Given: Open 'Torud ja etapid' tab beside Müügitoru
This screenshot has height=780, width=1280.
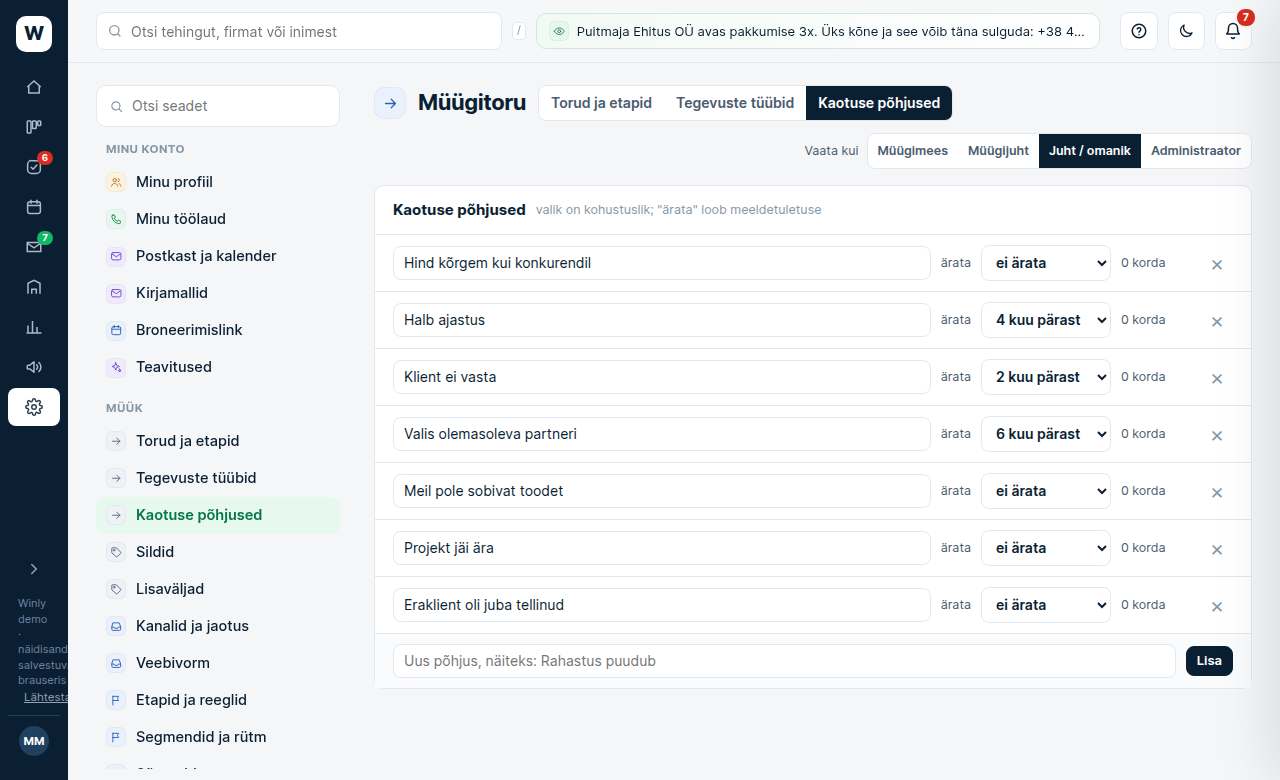Looking at the screenshot, I should click(x=602, y=103).
